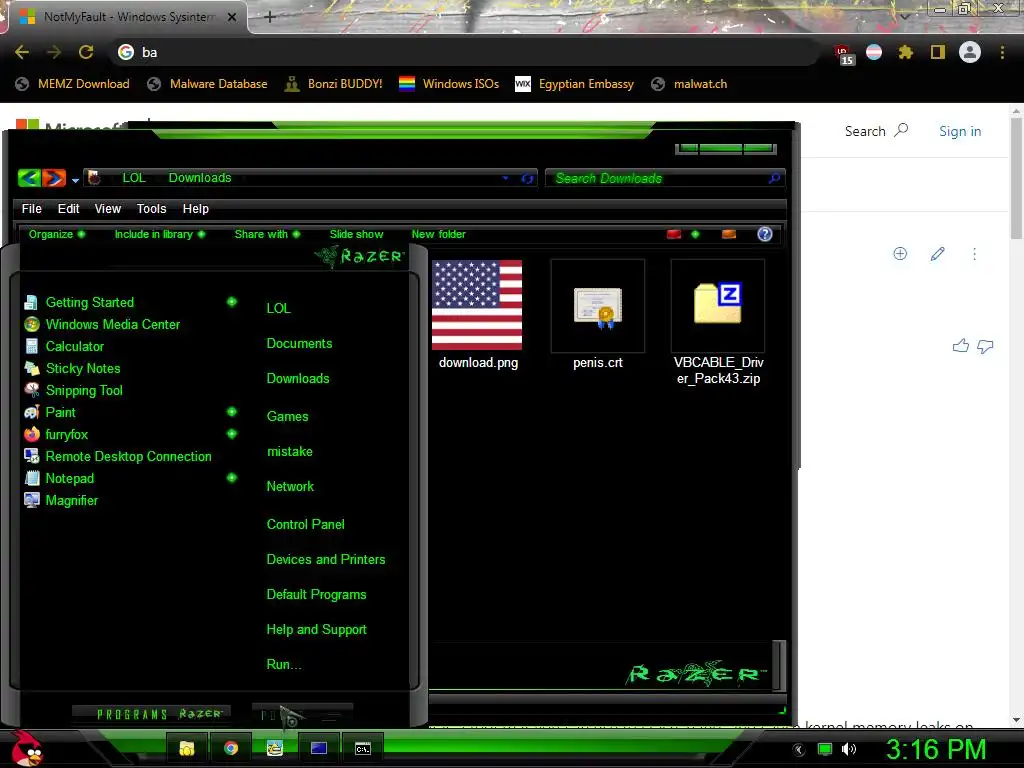1024x768 pixels.
Task: Open the LOL user folder link in Start menu
Action: [278, 308]
